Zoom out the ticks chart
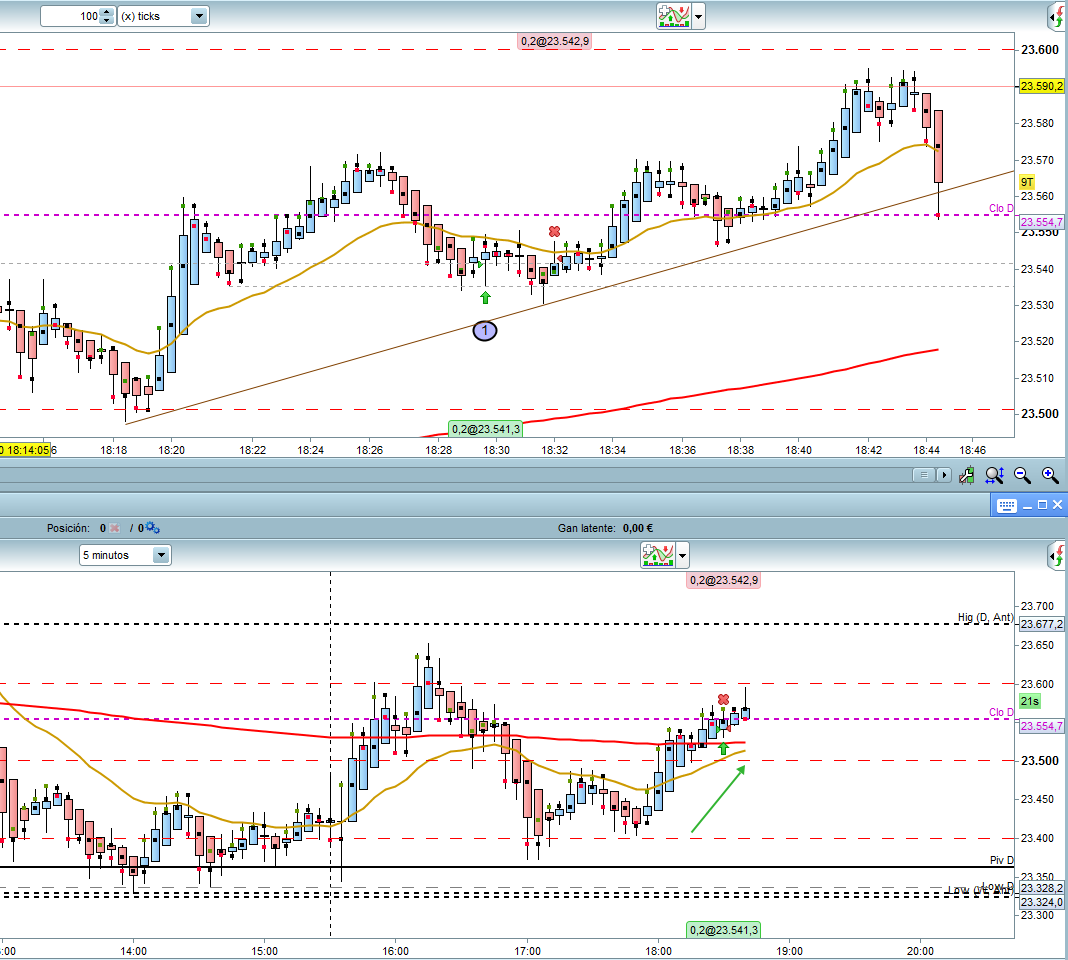1068x960 pixels. coord(1022,475)
